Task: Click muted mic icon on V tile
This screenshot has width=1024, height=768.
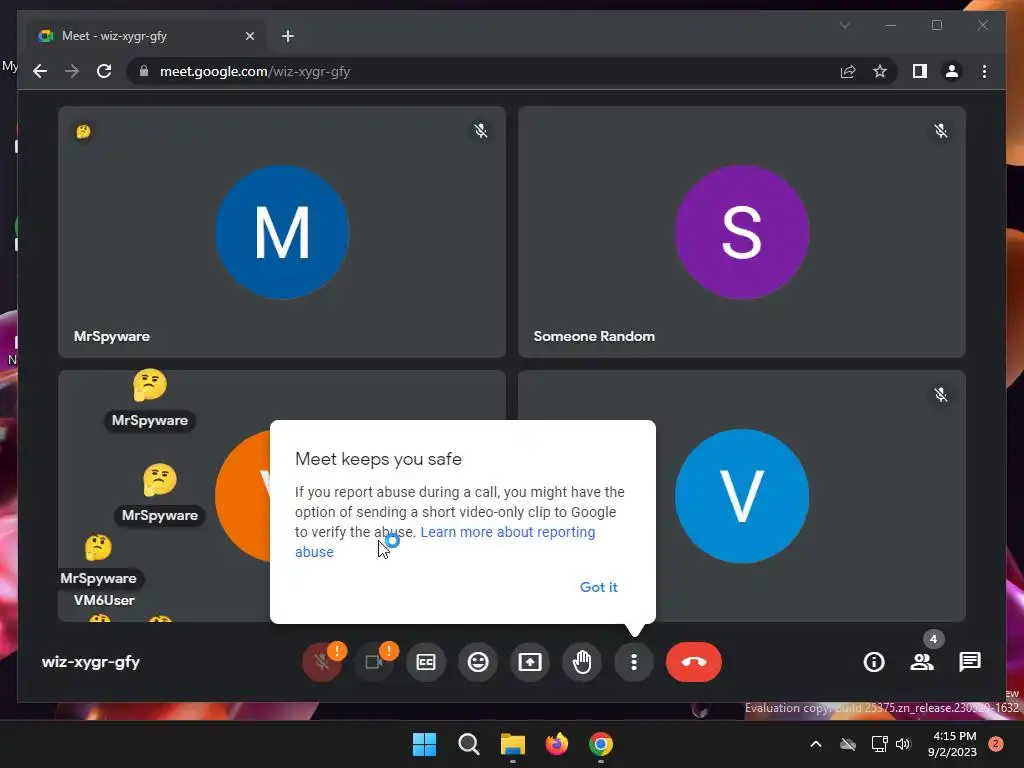Action: (940, 394)
